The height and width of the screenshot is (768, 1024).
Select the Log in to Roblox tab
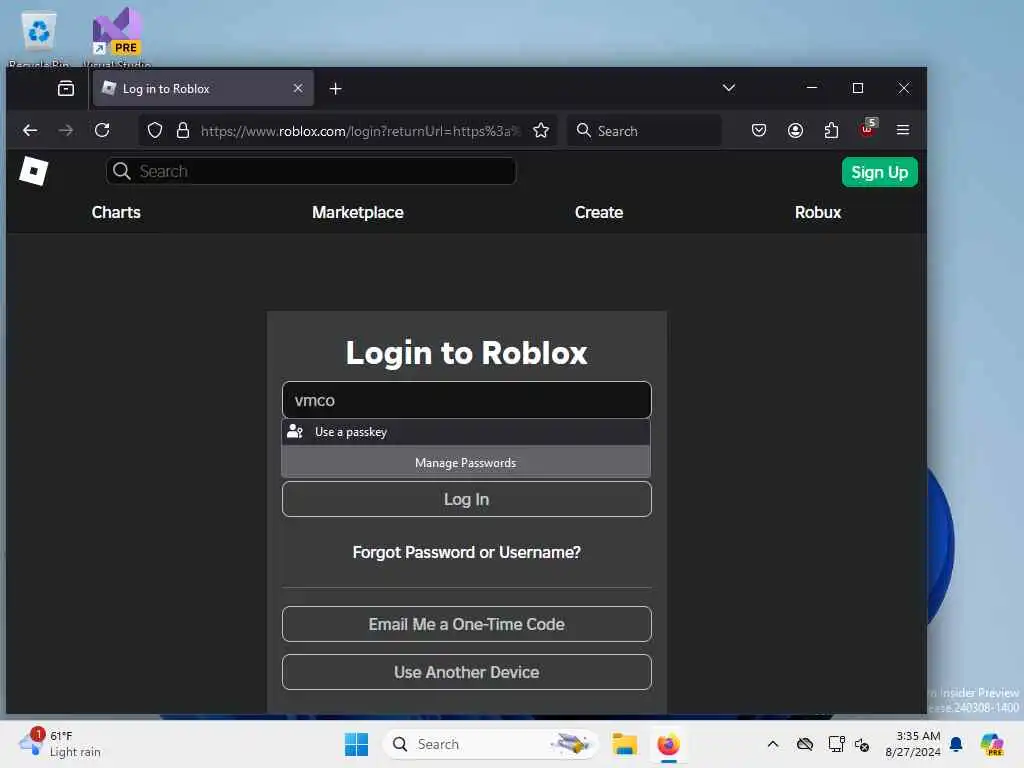[x=203, y=88]
